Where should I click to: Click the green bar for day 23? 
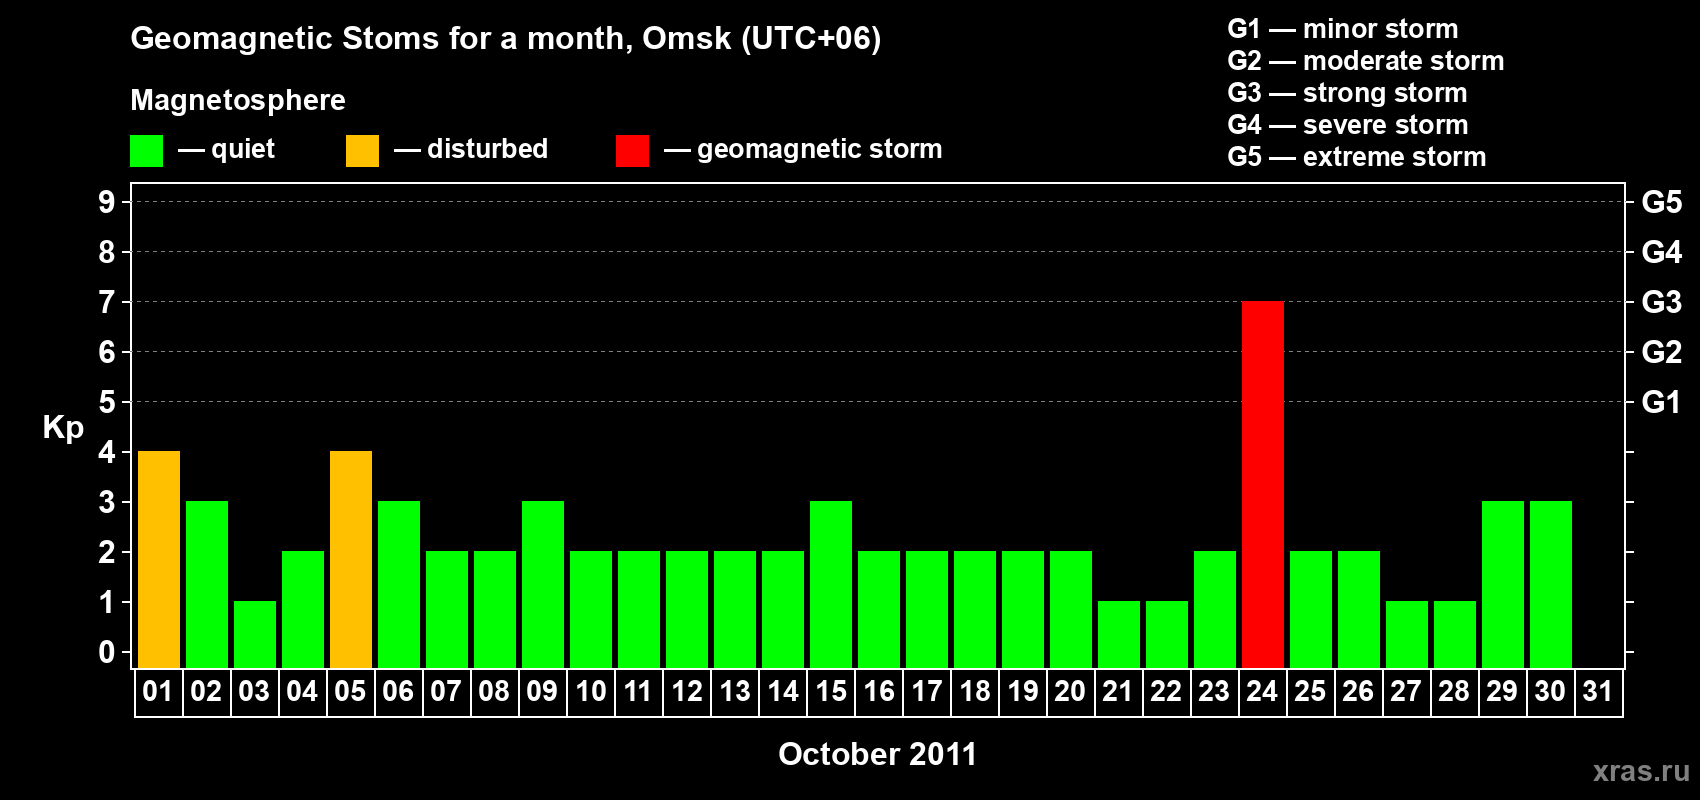pos(1215,609)
